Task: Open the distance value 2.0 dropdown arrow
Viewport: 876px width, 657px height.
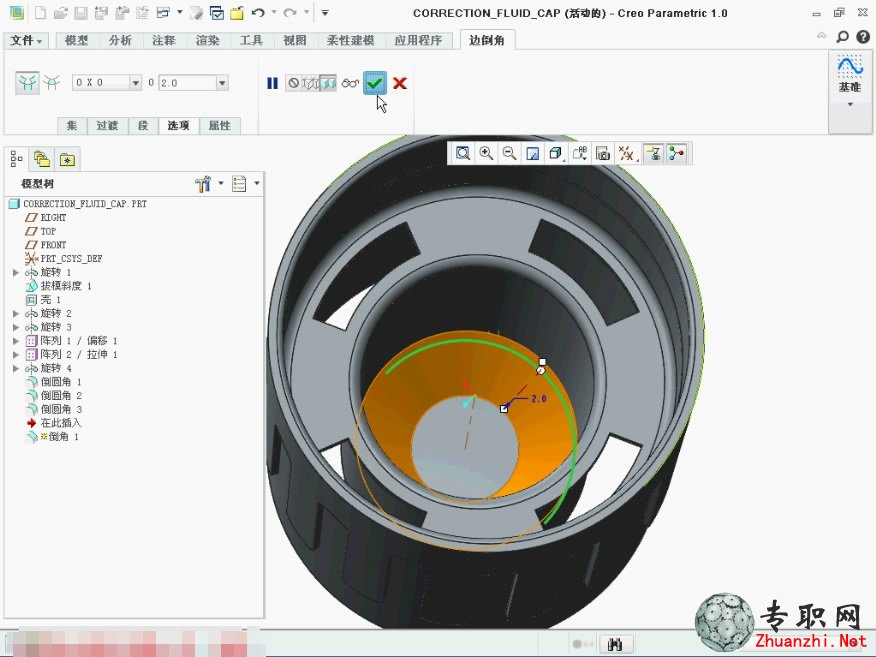Action: 222,83
